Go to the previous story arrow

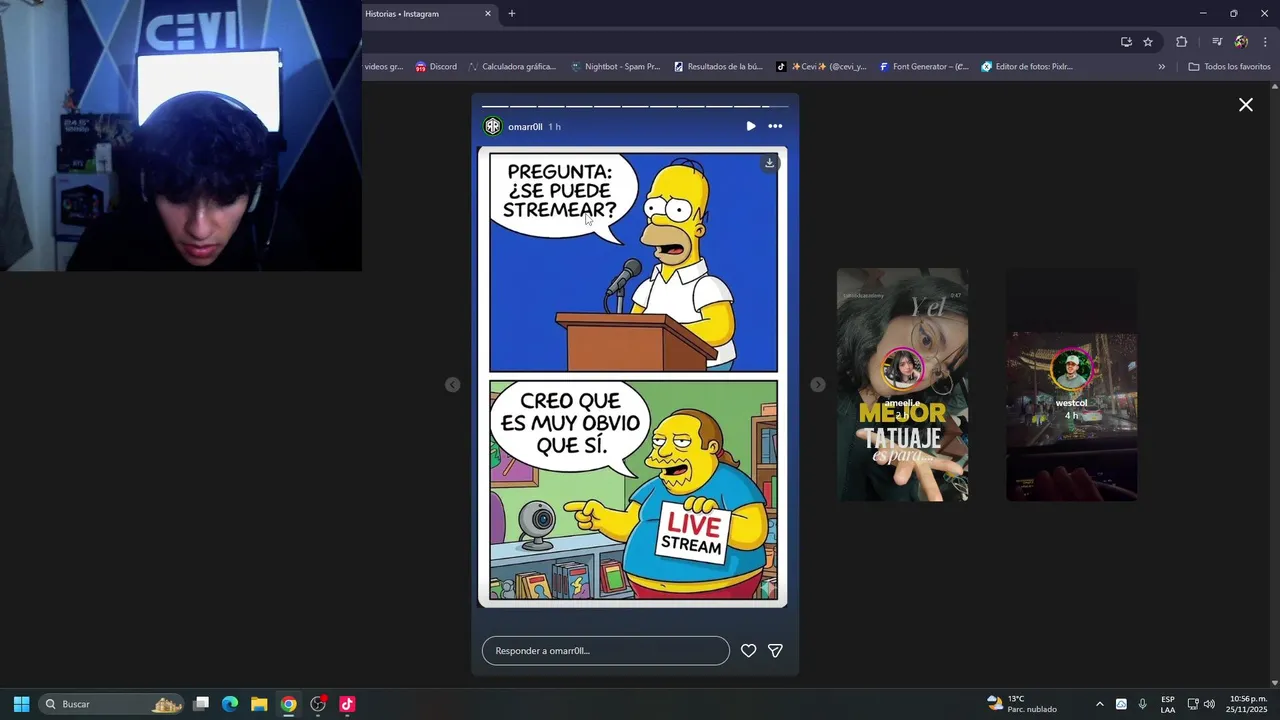(453, 385)
